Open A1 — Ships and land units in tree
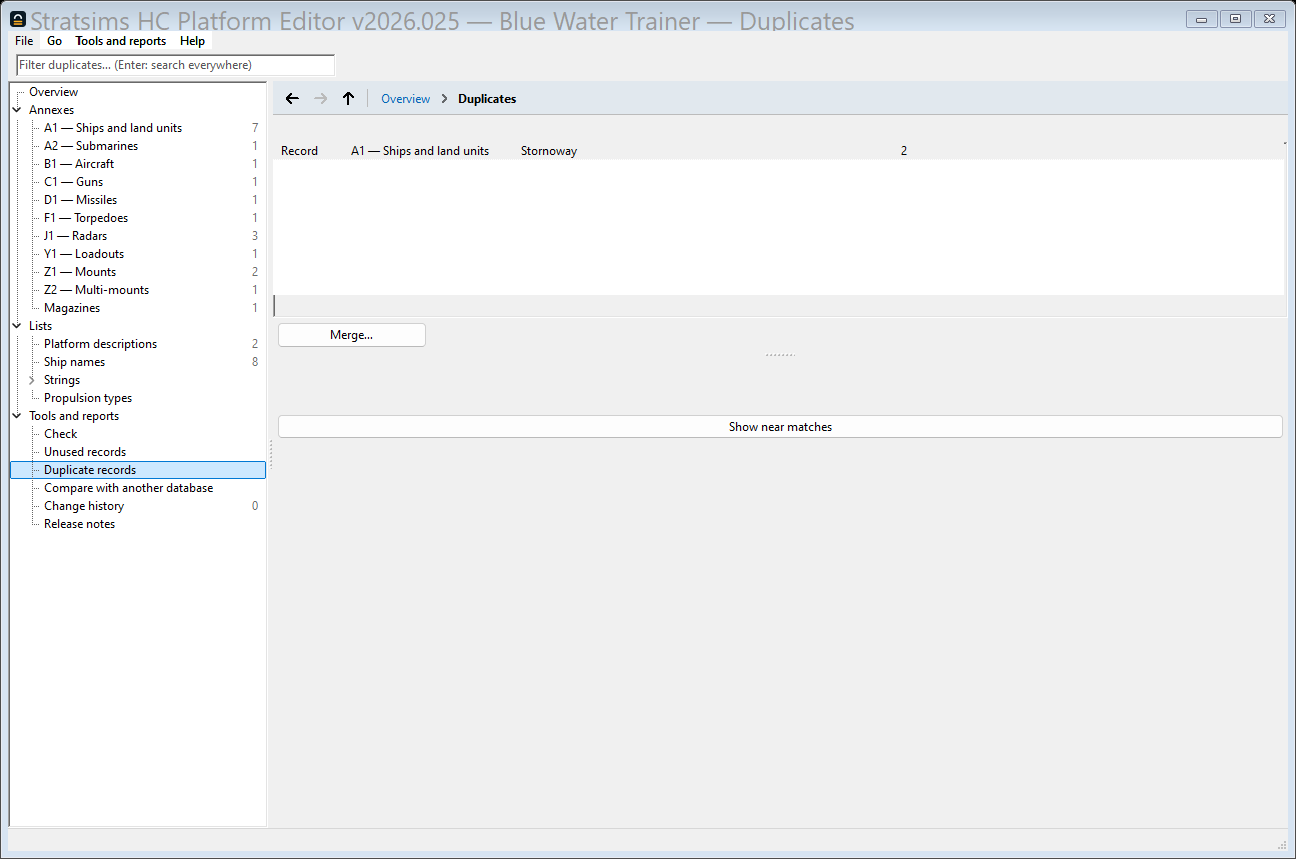This screenshot has width=1296, height=859. (x=113, y=128)
